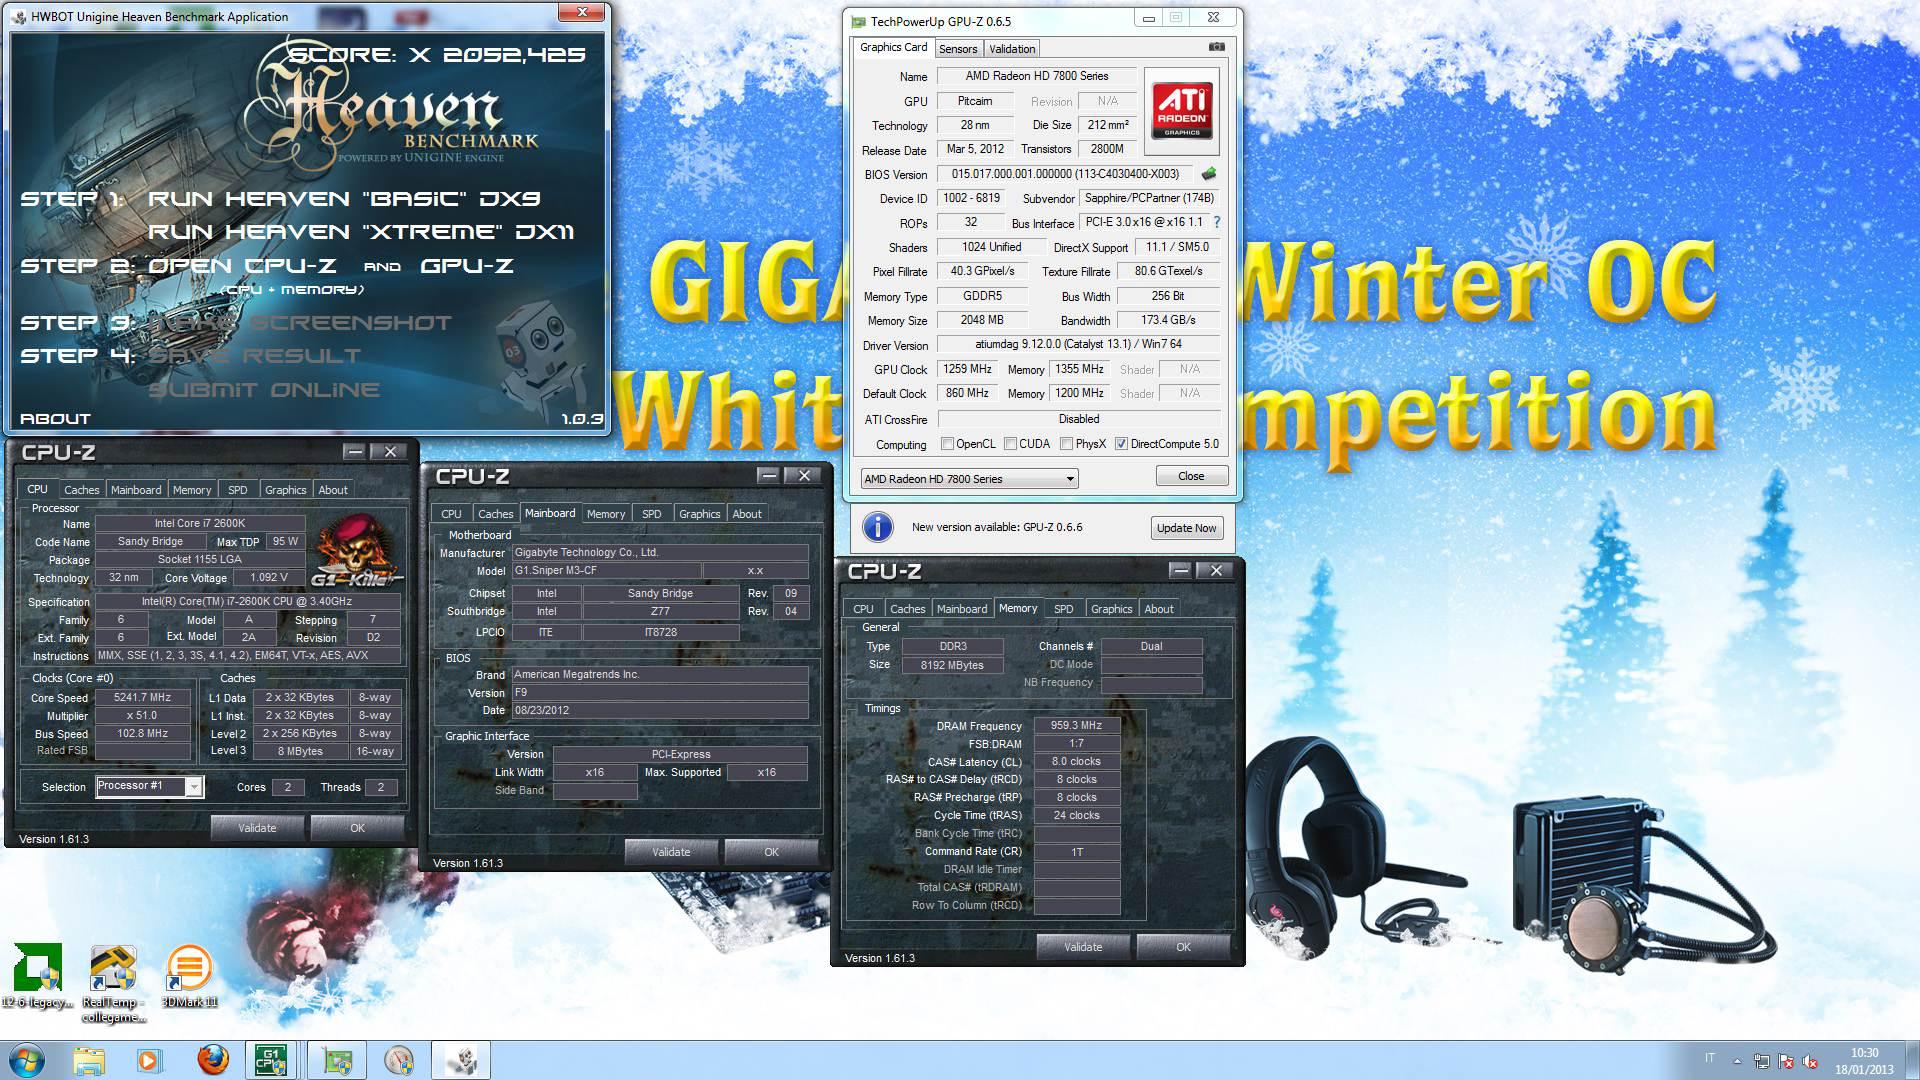The width and height of the screenshot is (1920, 1080).
Task: Click the BIOS Version field in GPU-Z
Action: pos(1066,174)
